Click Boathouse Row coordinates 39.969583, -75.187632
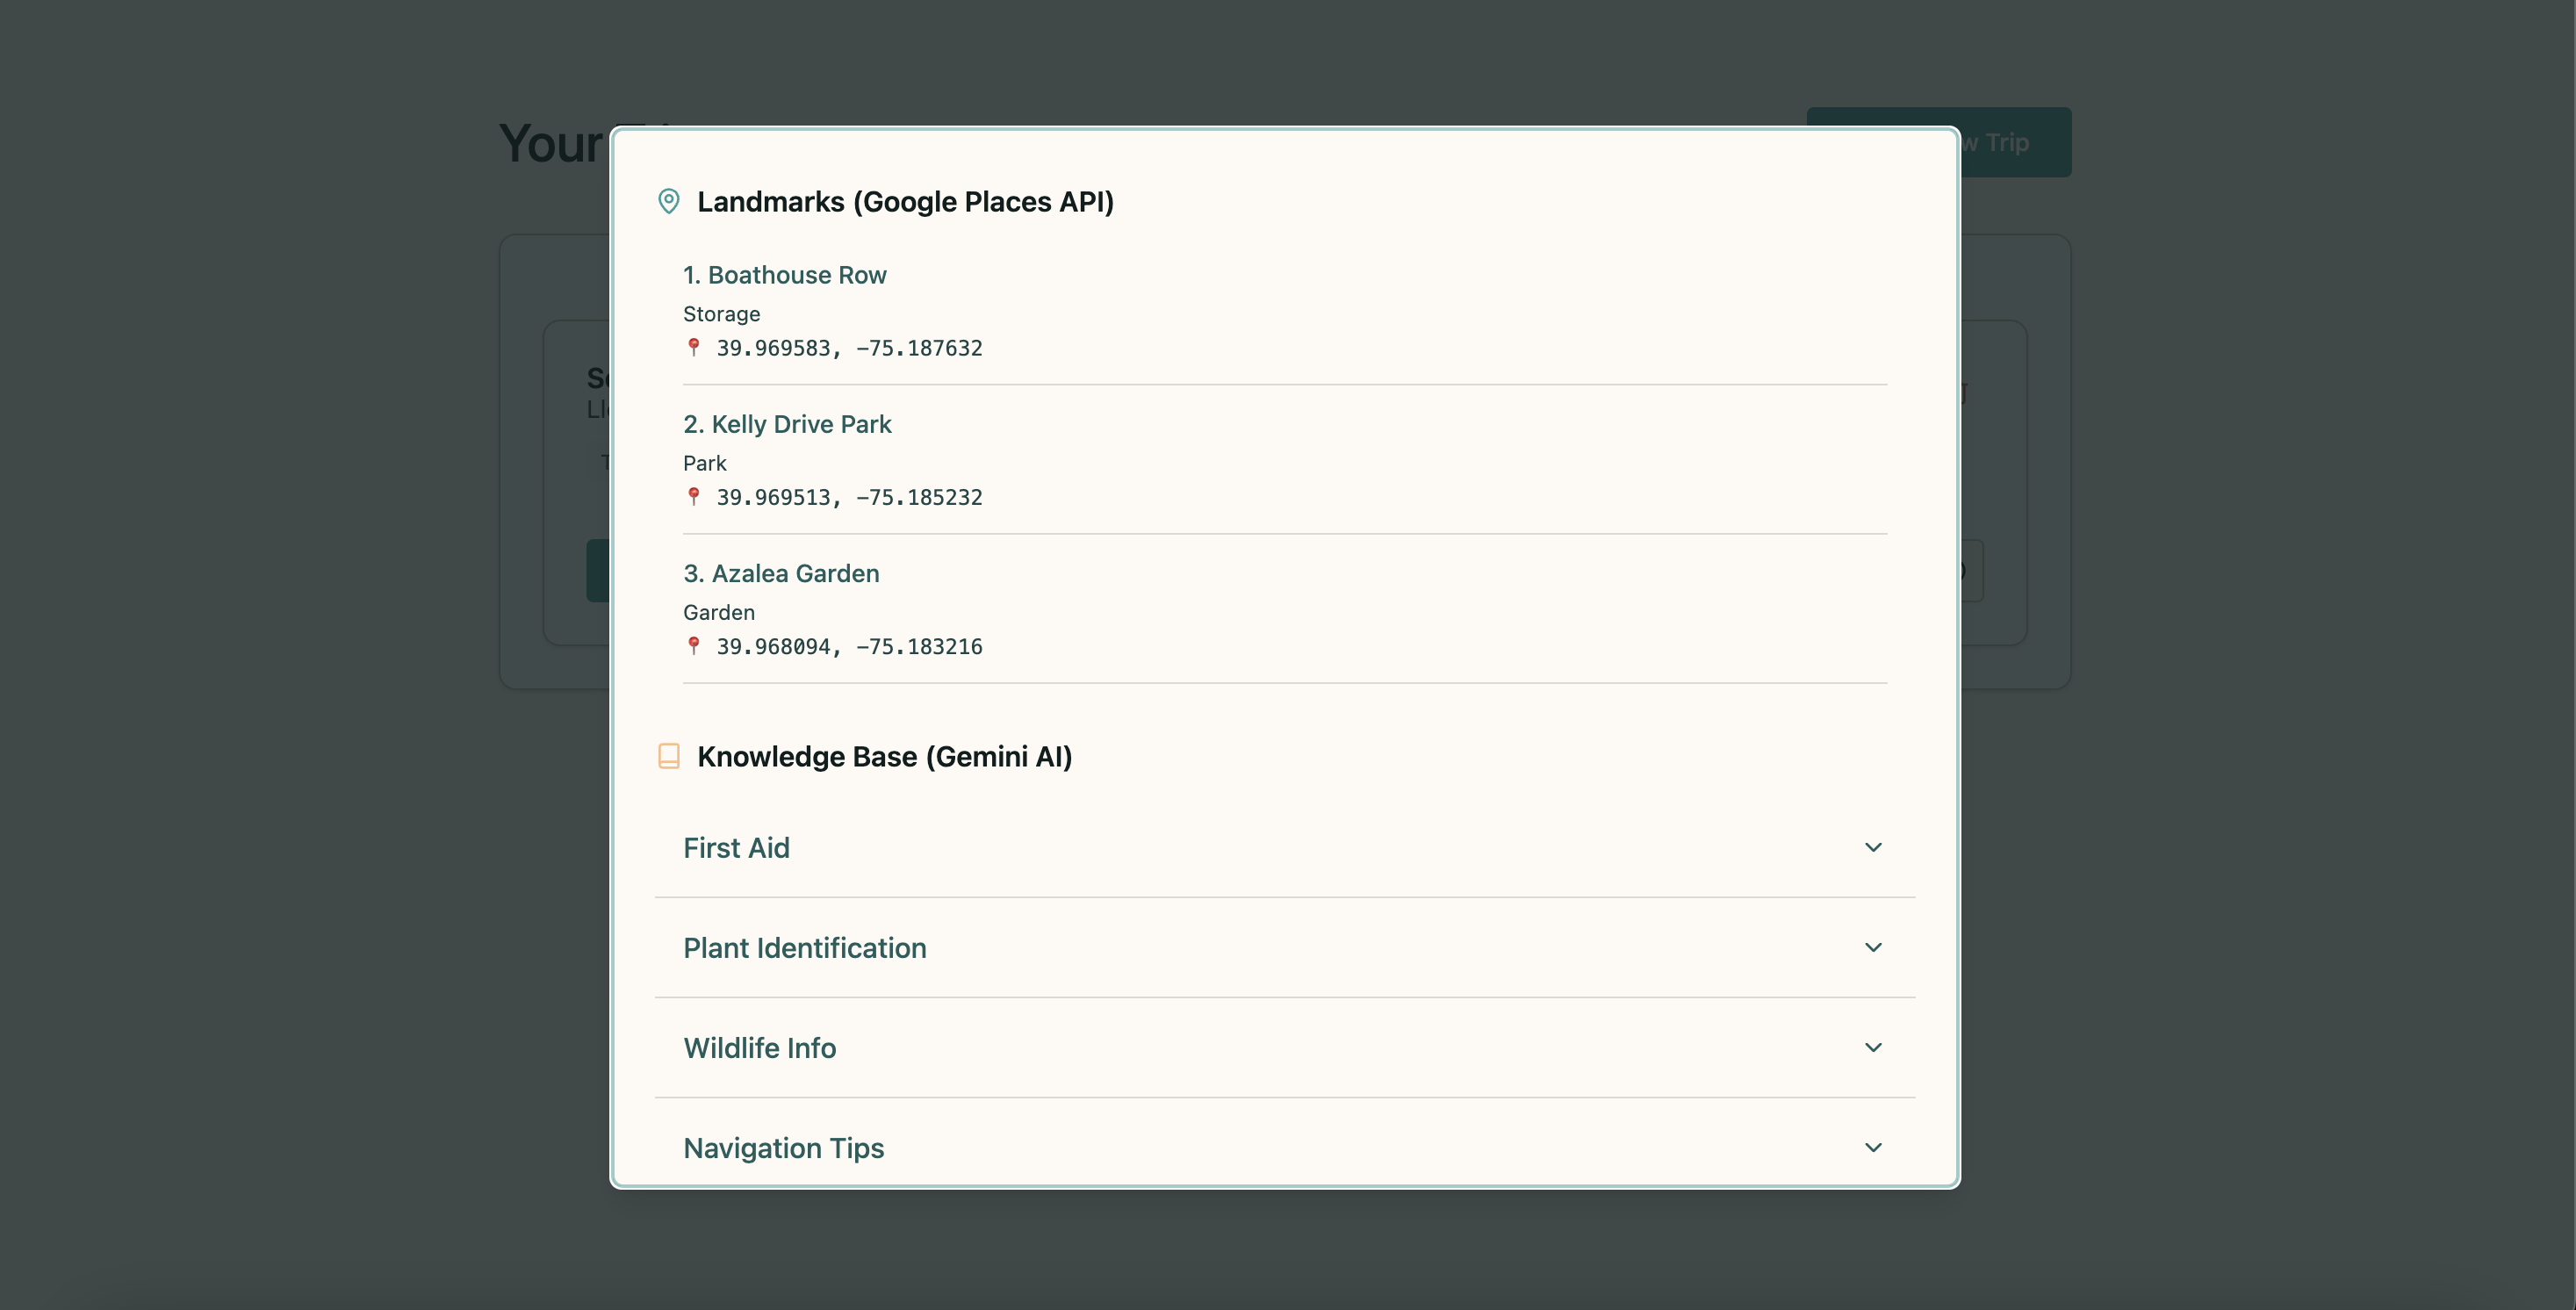The width and height of the screenshot is (2576, 1310). click(x=849, y=348)
